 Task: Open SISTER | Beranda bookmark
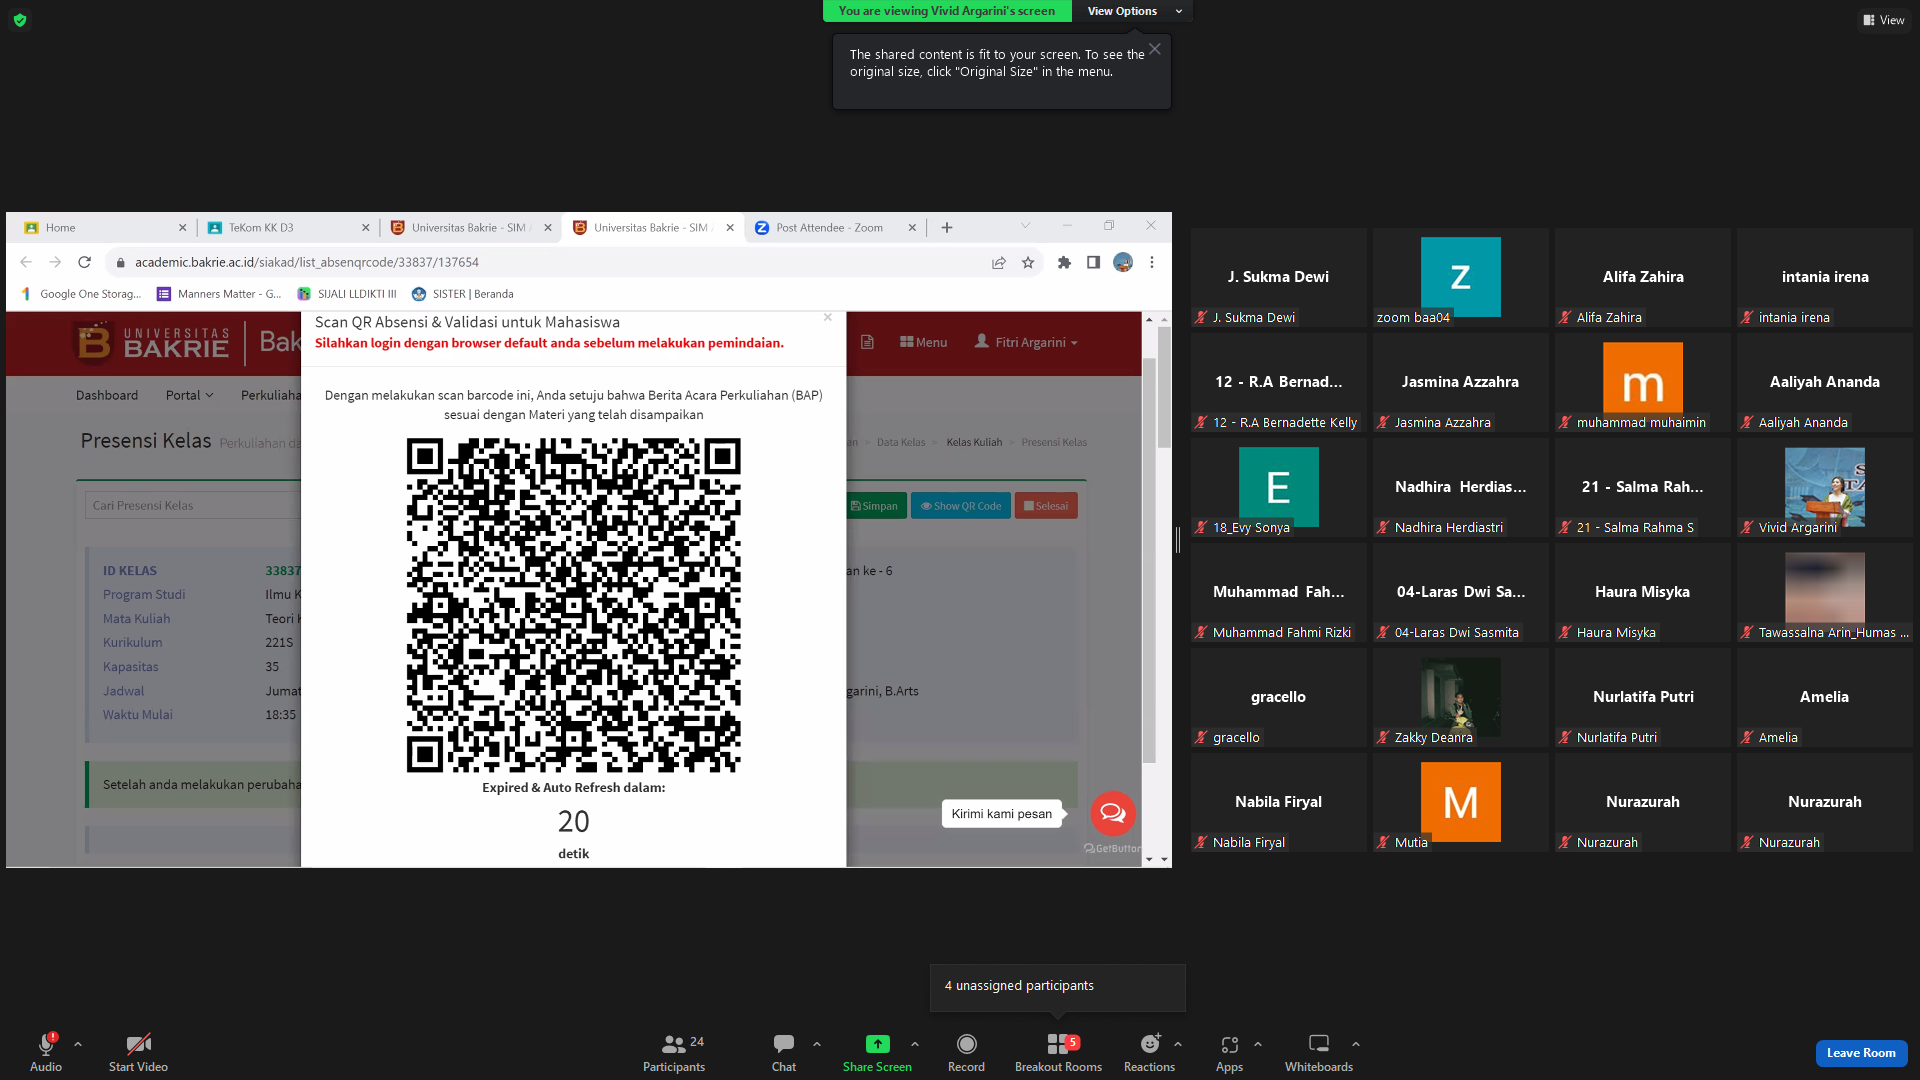(462, 294)
